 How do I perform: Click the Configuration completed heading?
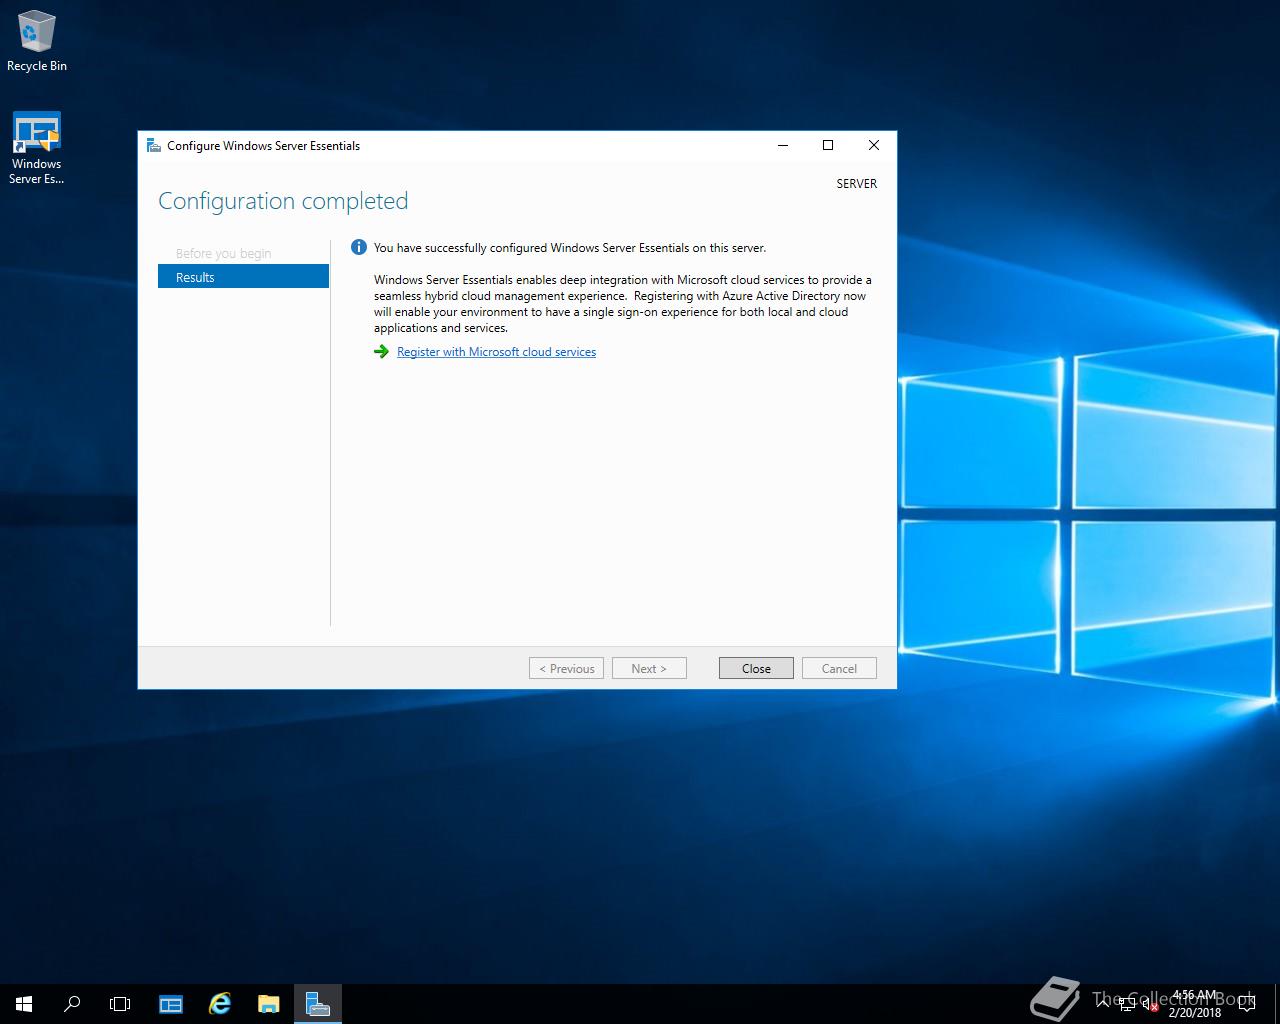[x=283, y=201]
